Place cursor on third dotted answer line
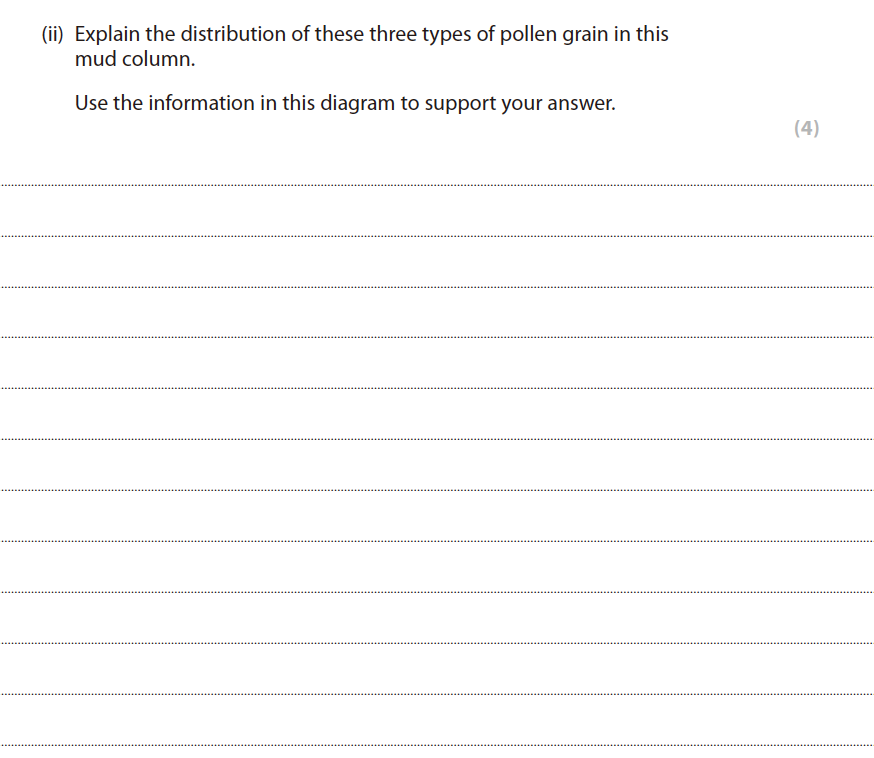 [x=437, y=287]
